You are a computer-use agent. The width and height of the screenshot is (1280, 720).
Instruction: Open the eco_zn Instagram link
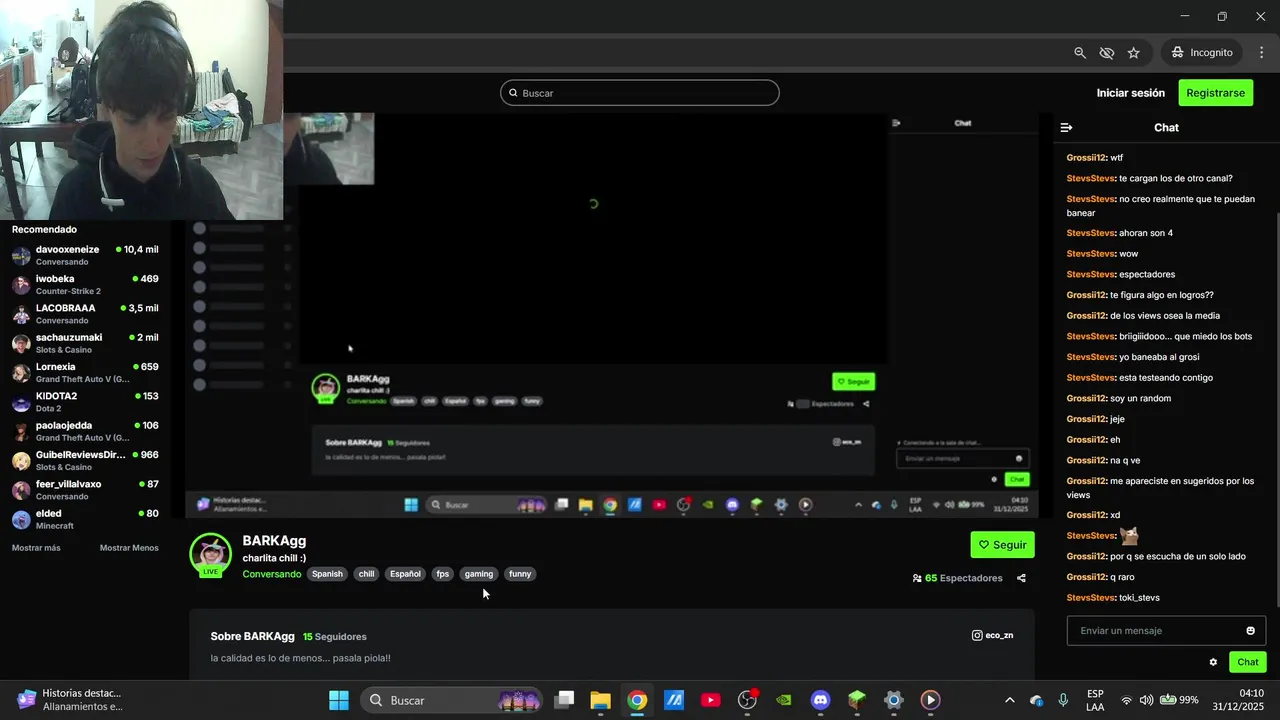993,635
